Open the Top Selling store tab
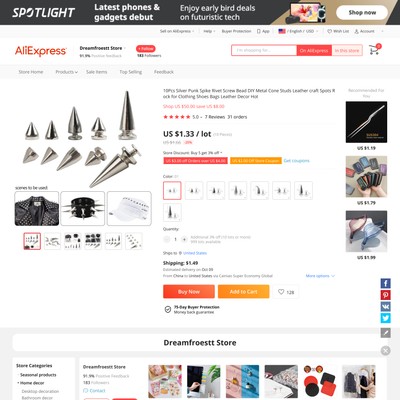The image size is (400, 400). point(131,72)
